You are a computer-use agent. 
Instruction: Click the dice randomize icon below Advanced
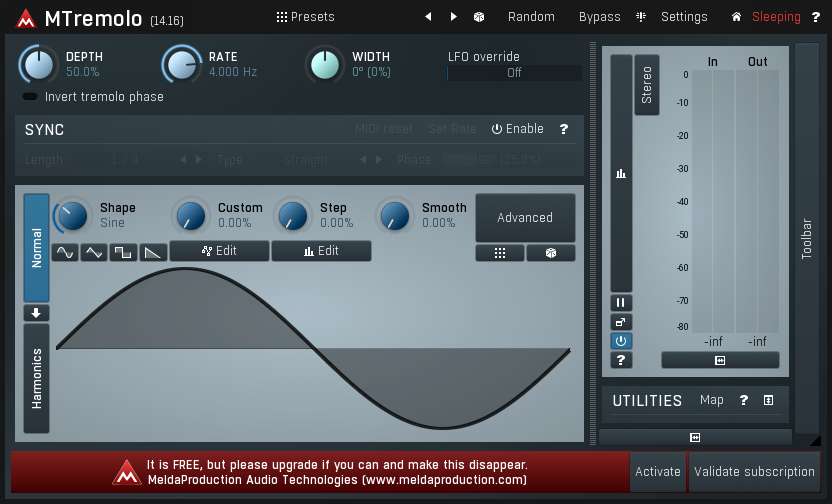[551, 253]
